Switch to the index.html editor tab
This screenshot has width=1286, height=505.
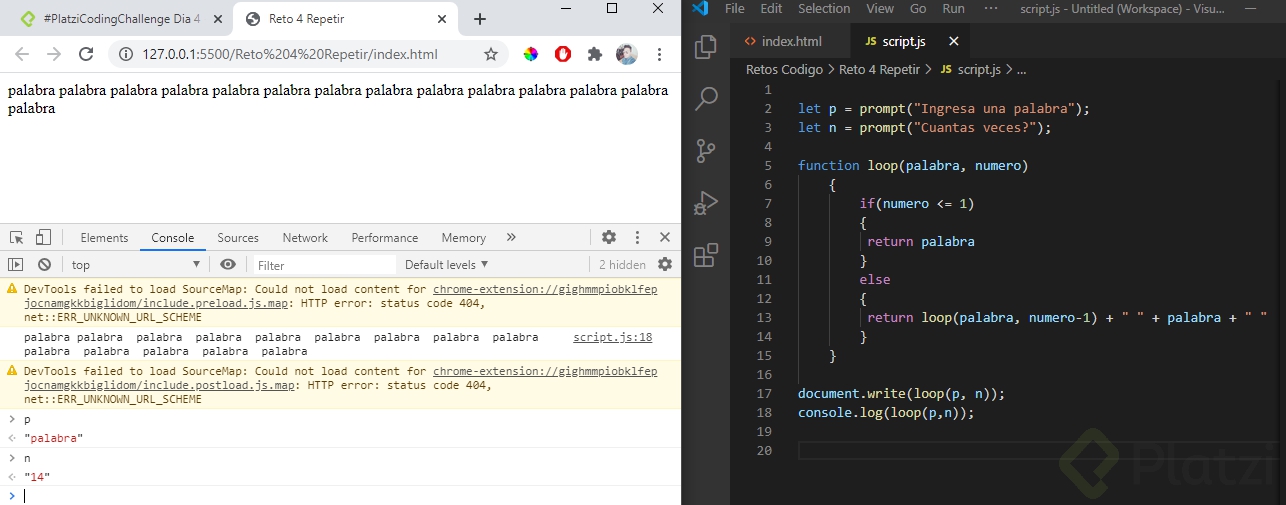click(791, 41)
